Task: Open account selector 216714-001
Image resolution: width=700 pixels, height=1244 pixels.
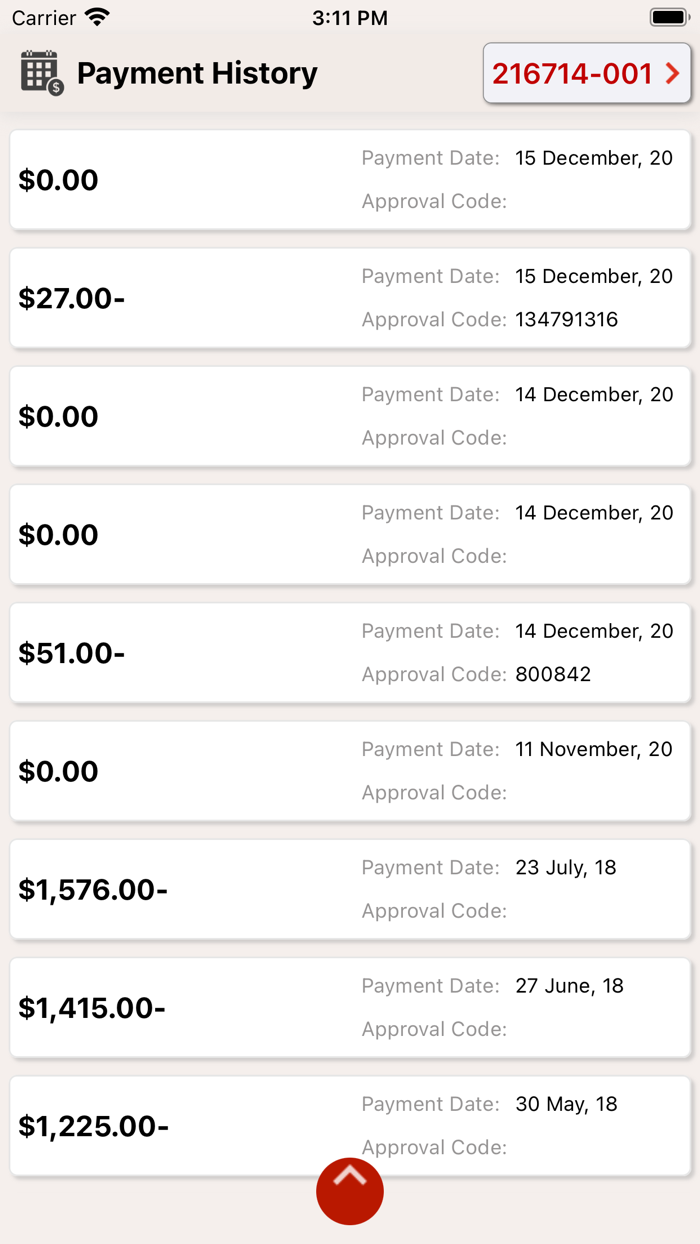Action: [587, 73]
